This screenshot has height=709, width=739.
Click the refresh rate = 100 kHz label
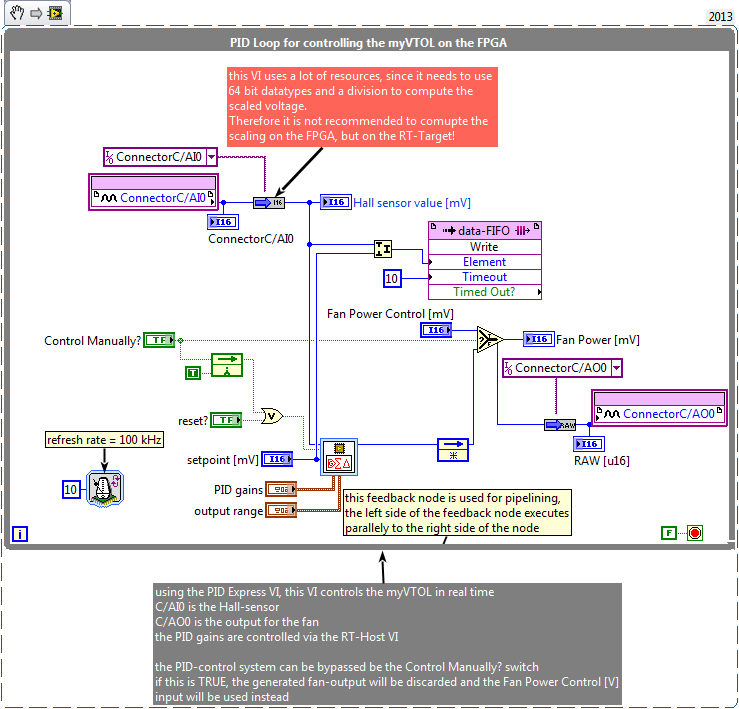tap(104, 440)
